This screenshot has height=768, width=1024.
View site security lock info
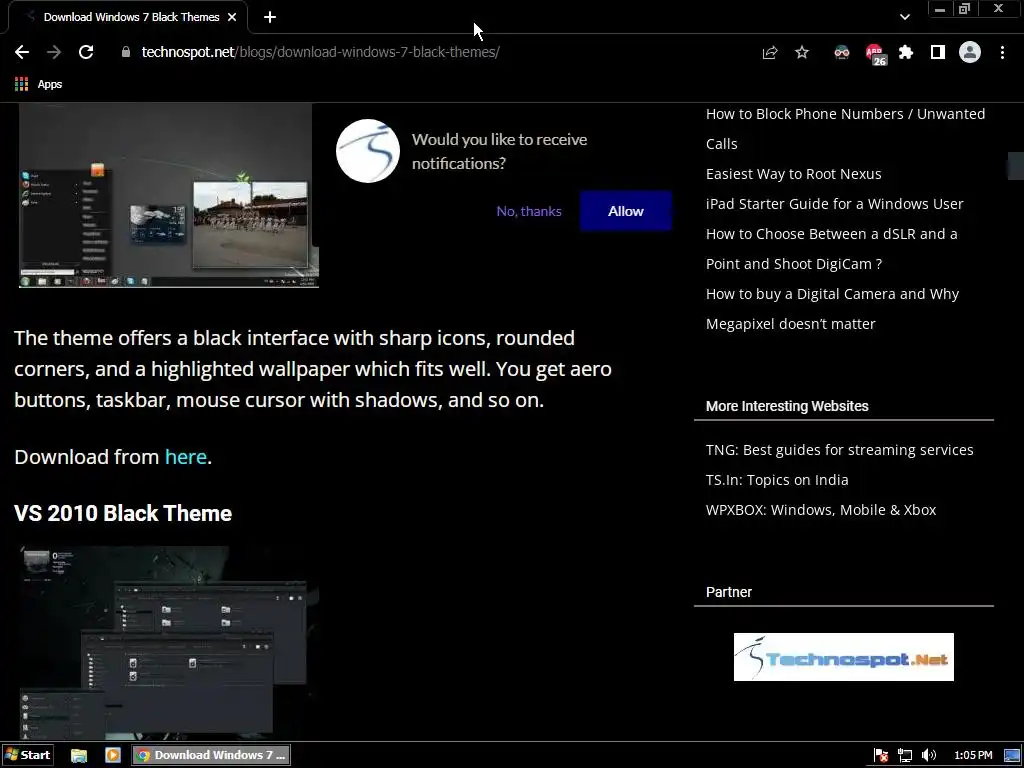(x=126, y=52)
